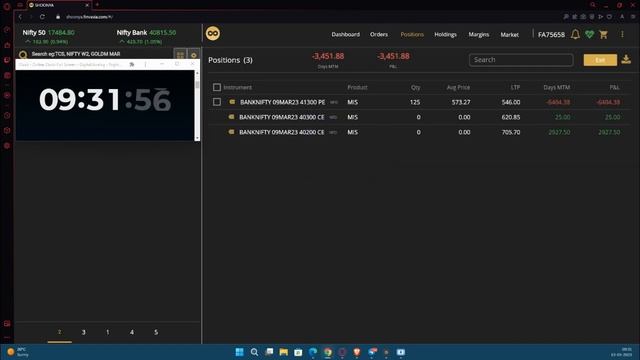Click the Shoonya infinity logo
640x360 pixels.
click(213, 33)
